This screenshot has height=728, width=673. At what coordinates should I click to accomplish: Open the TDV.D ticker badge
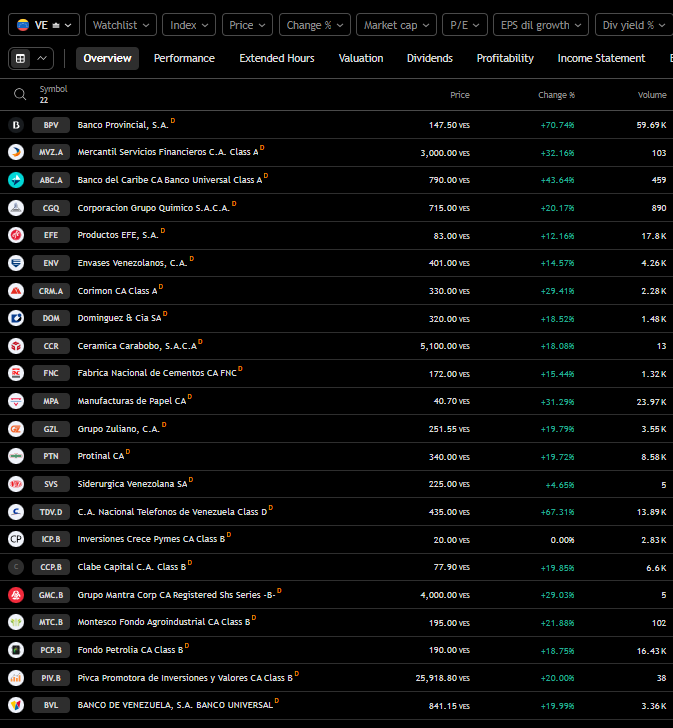[x=51, y=512]
